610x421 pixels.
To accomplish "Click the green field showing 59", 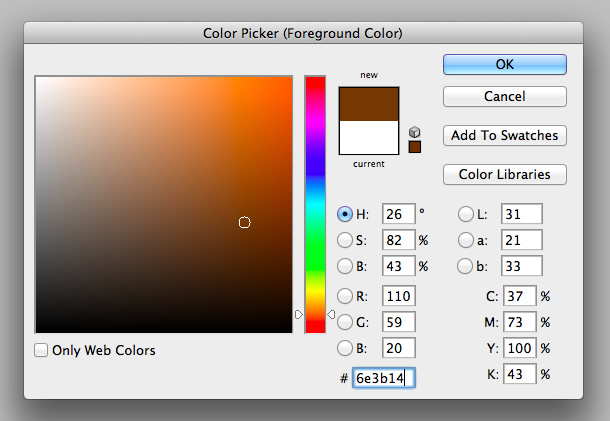I will coord(399,322).
